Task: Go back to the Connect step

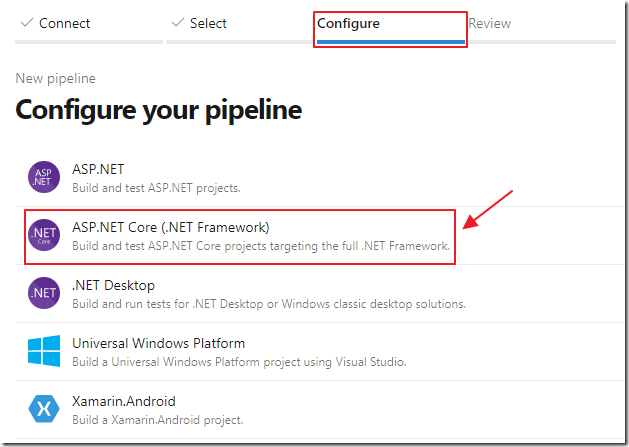Action: (x=64, y=23)
